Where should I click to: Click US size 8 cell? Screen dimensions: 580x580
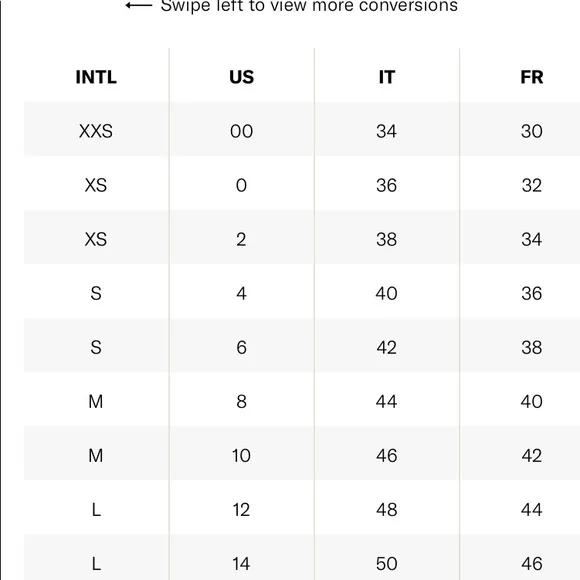click(x=242, y=401)
